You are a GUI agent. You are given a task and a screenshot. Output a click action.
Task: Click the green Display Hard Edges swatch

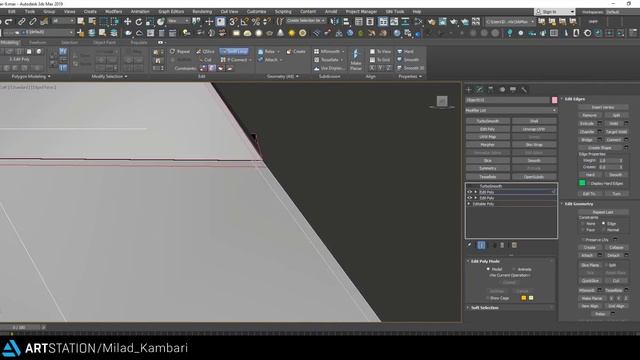(582, 183)
